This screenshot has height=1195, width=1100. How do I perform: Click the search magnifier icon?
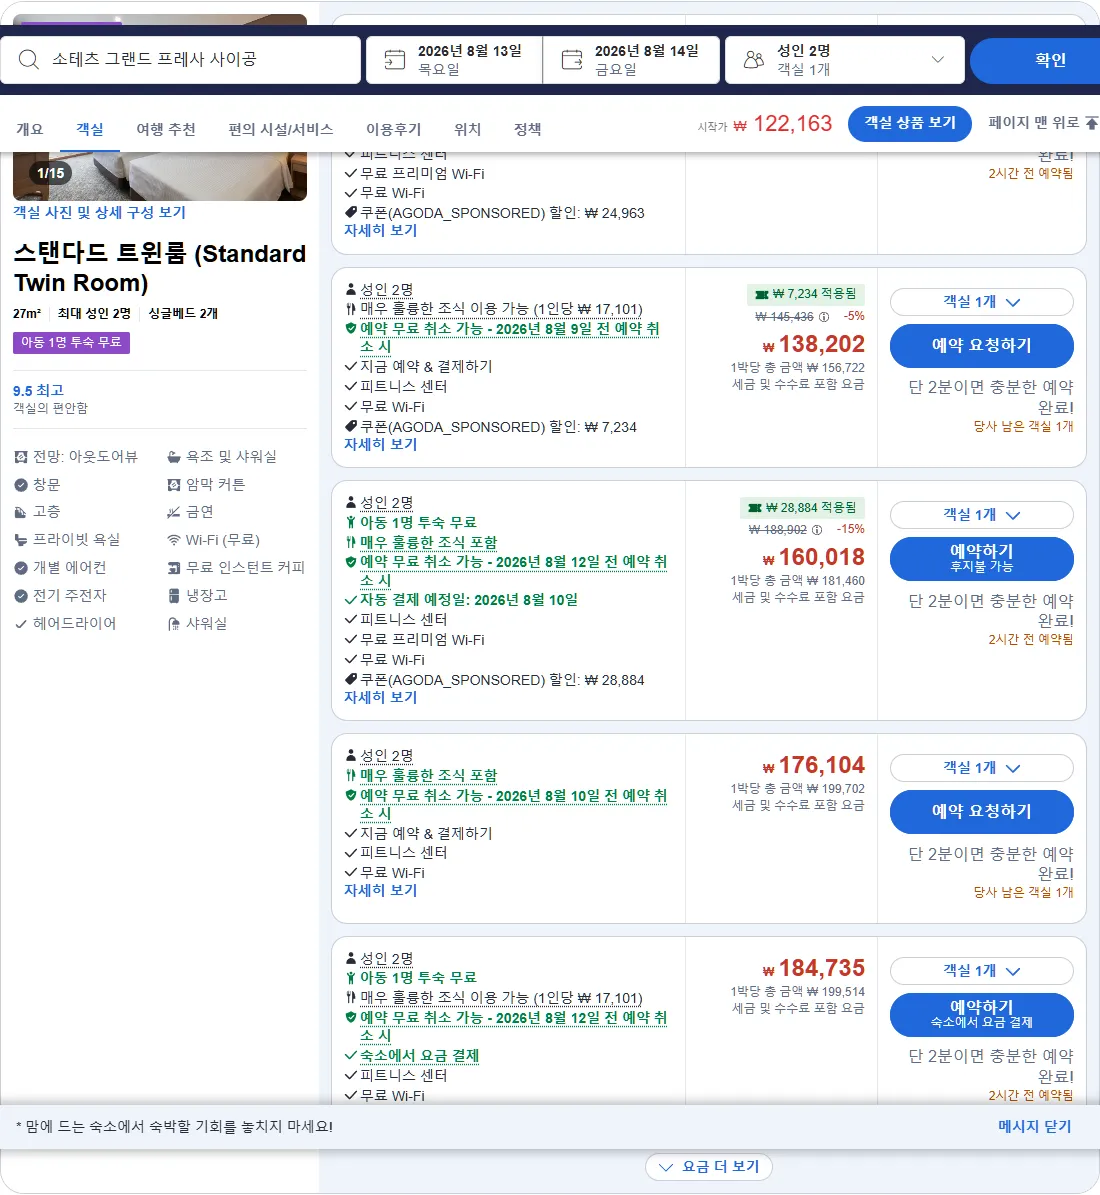point(28,59)
